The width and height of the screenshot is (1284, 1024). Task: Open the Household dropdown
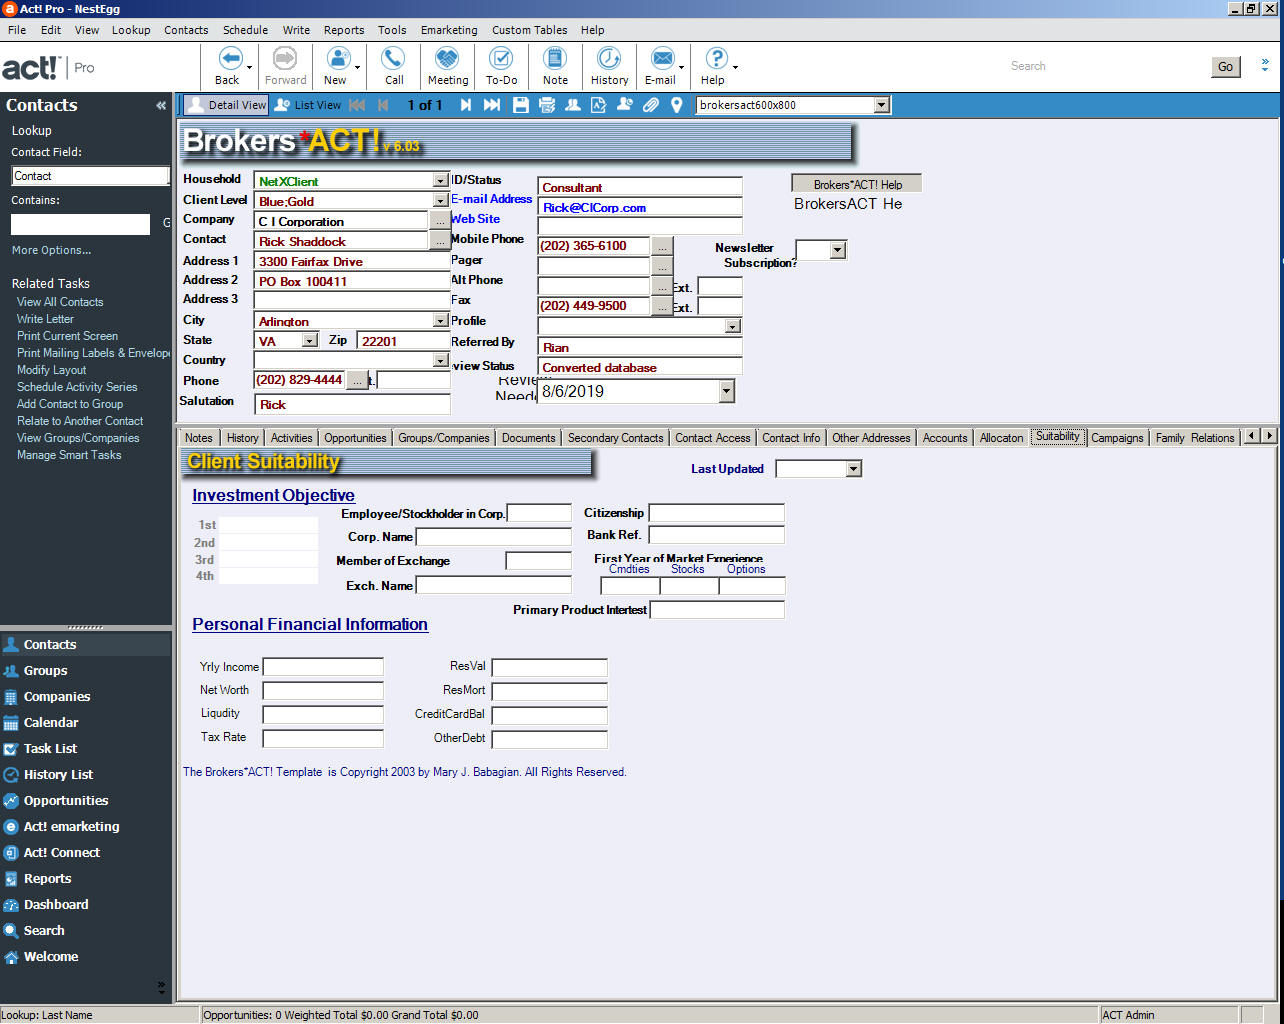tap(440, 181)
